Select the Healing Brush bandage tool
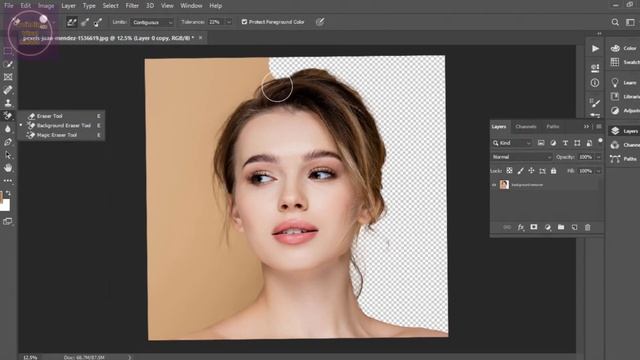The height and width of the screenshot is (360, 640). (8, 90)
